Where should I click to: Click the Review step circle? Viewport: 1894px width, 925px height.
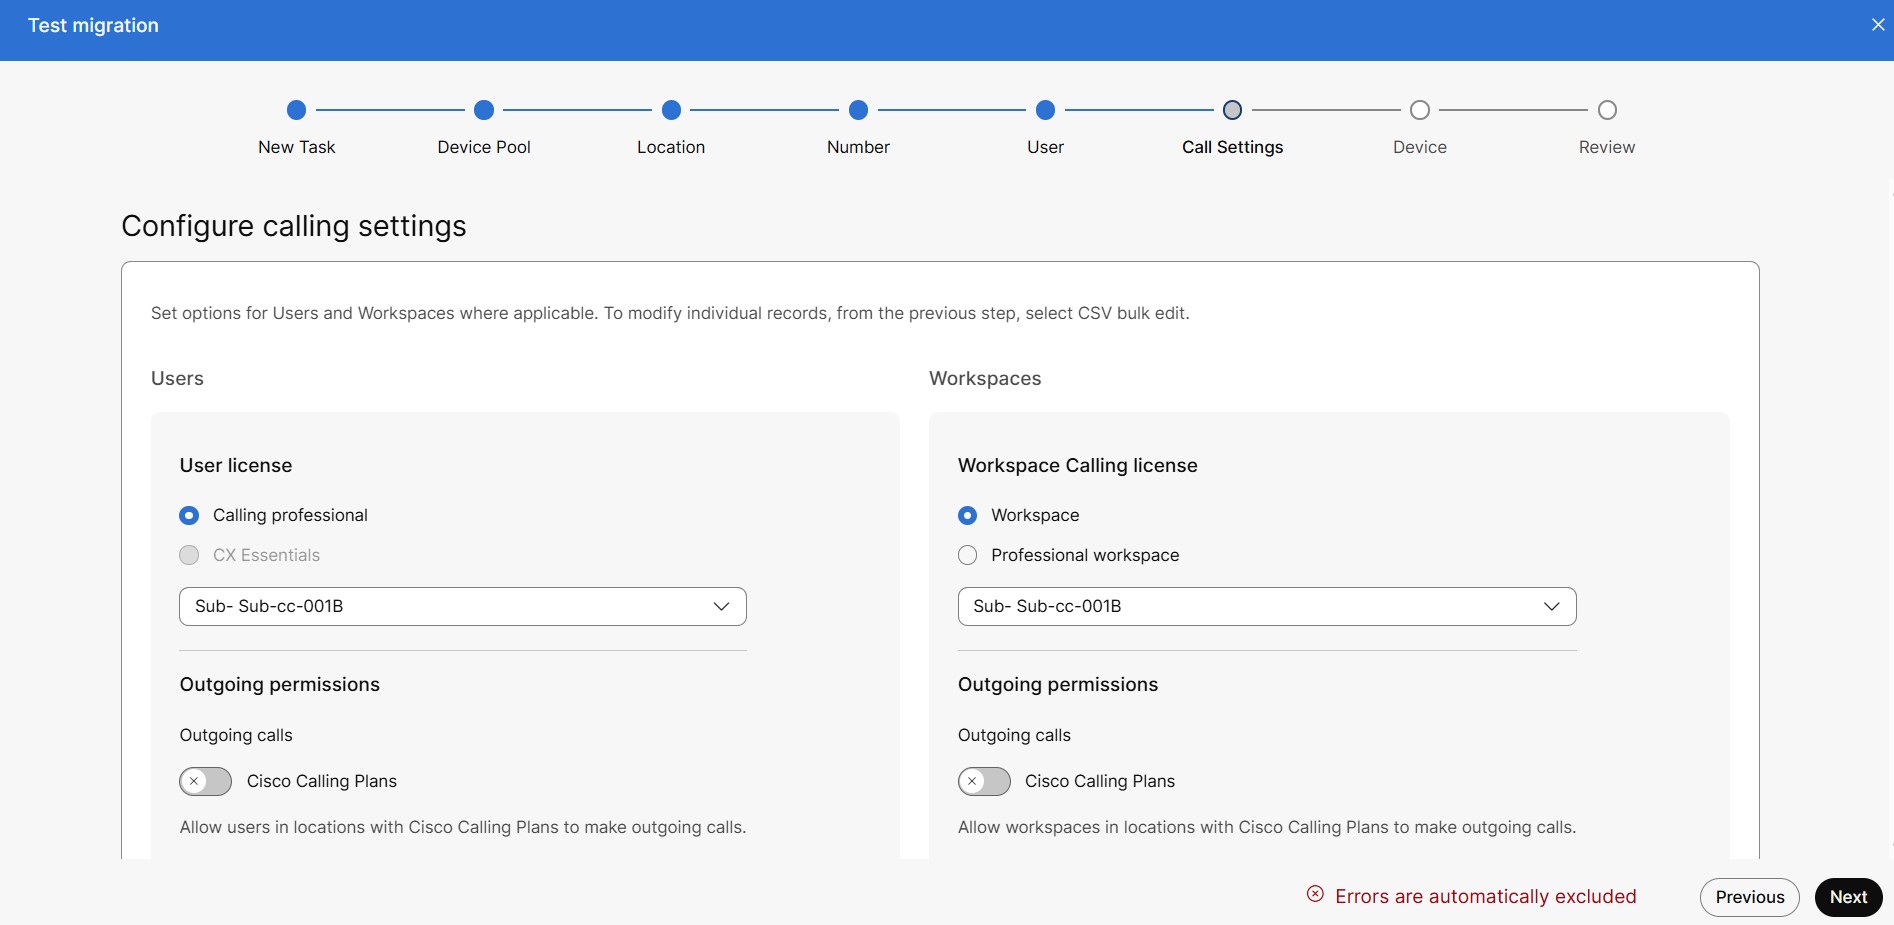(x=1607, y=110)
